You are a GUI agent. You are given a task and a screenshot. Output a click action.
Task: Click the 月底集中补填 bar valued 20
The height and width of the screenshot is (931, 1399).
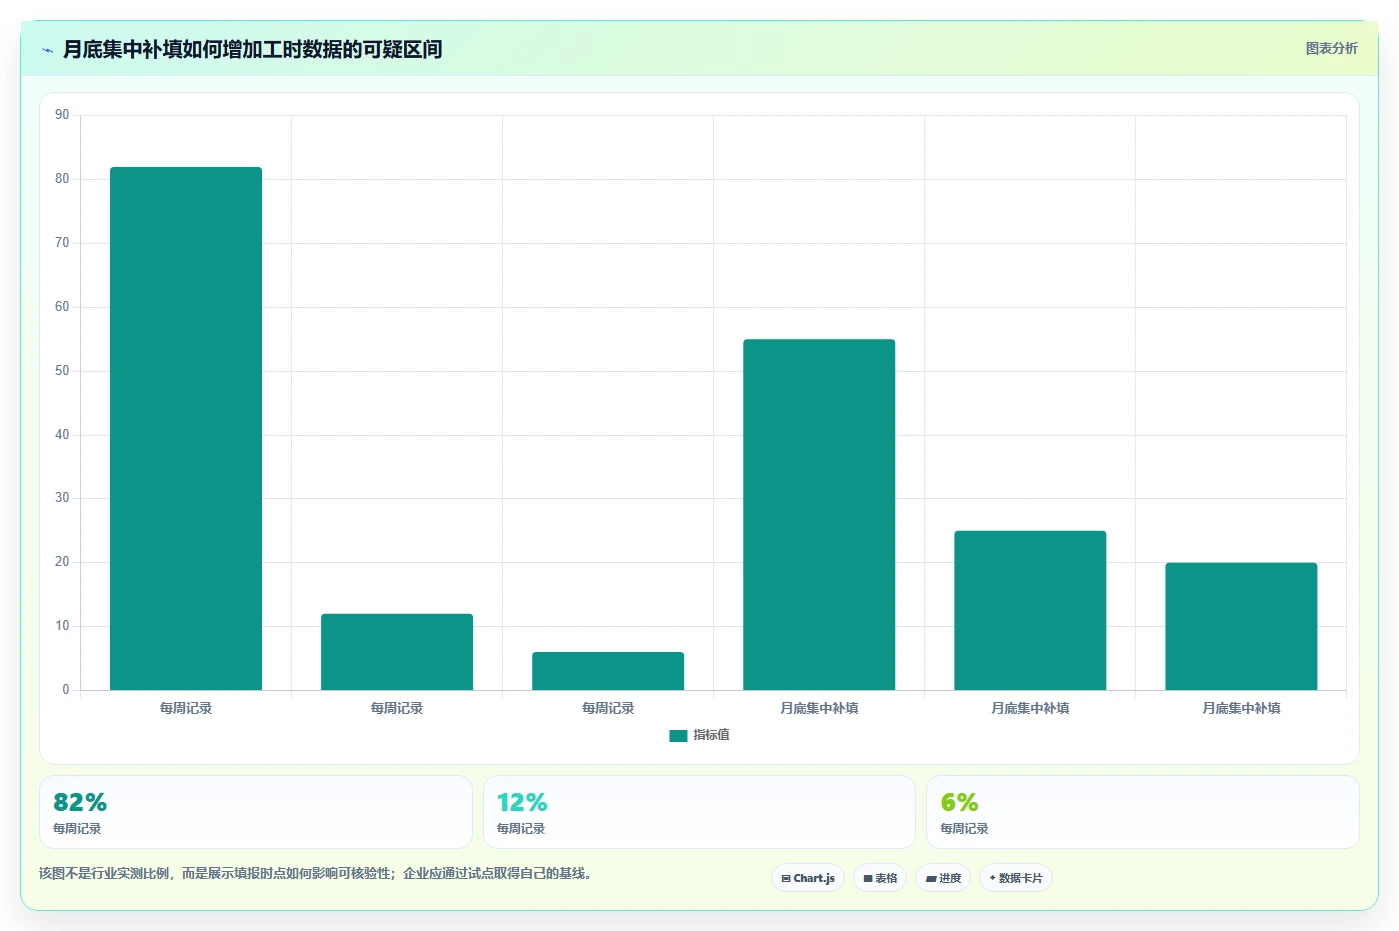[x=1241, y=626]
